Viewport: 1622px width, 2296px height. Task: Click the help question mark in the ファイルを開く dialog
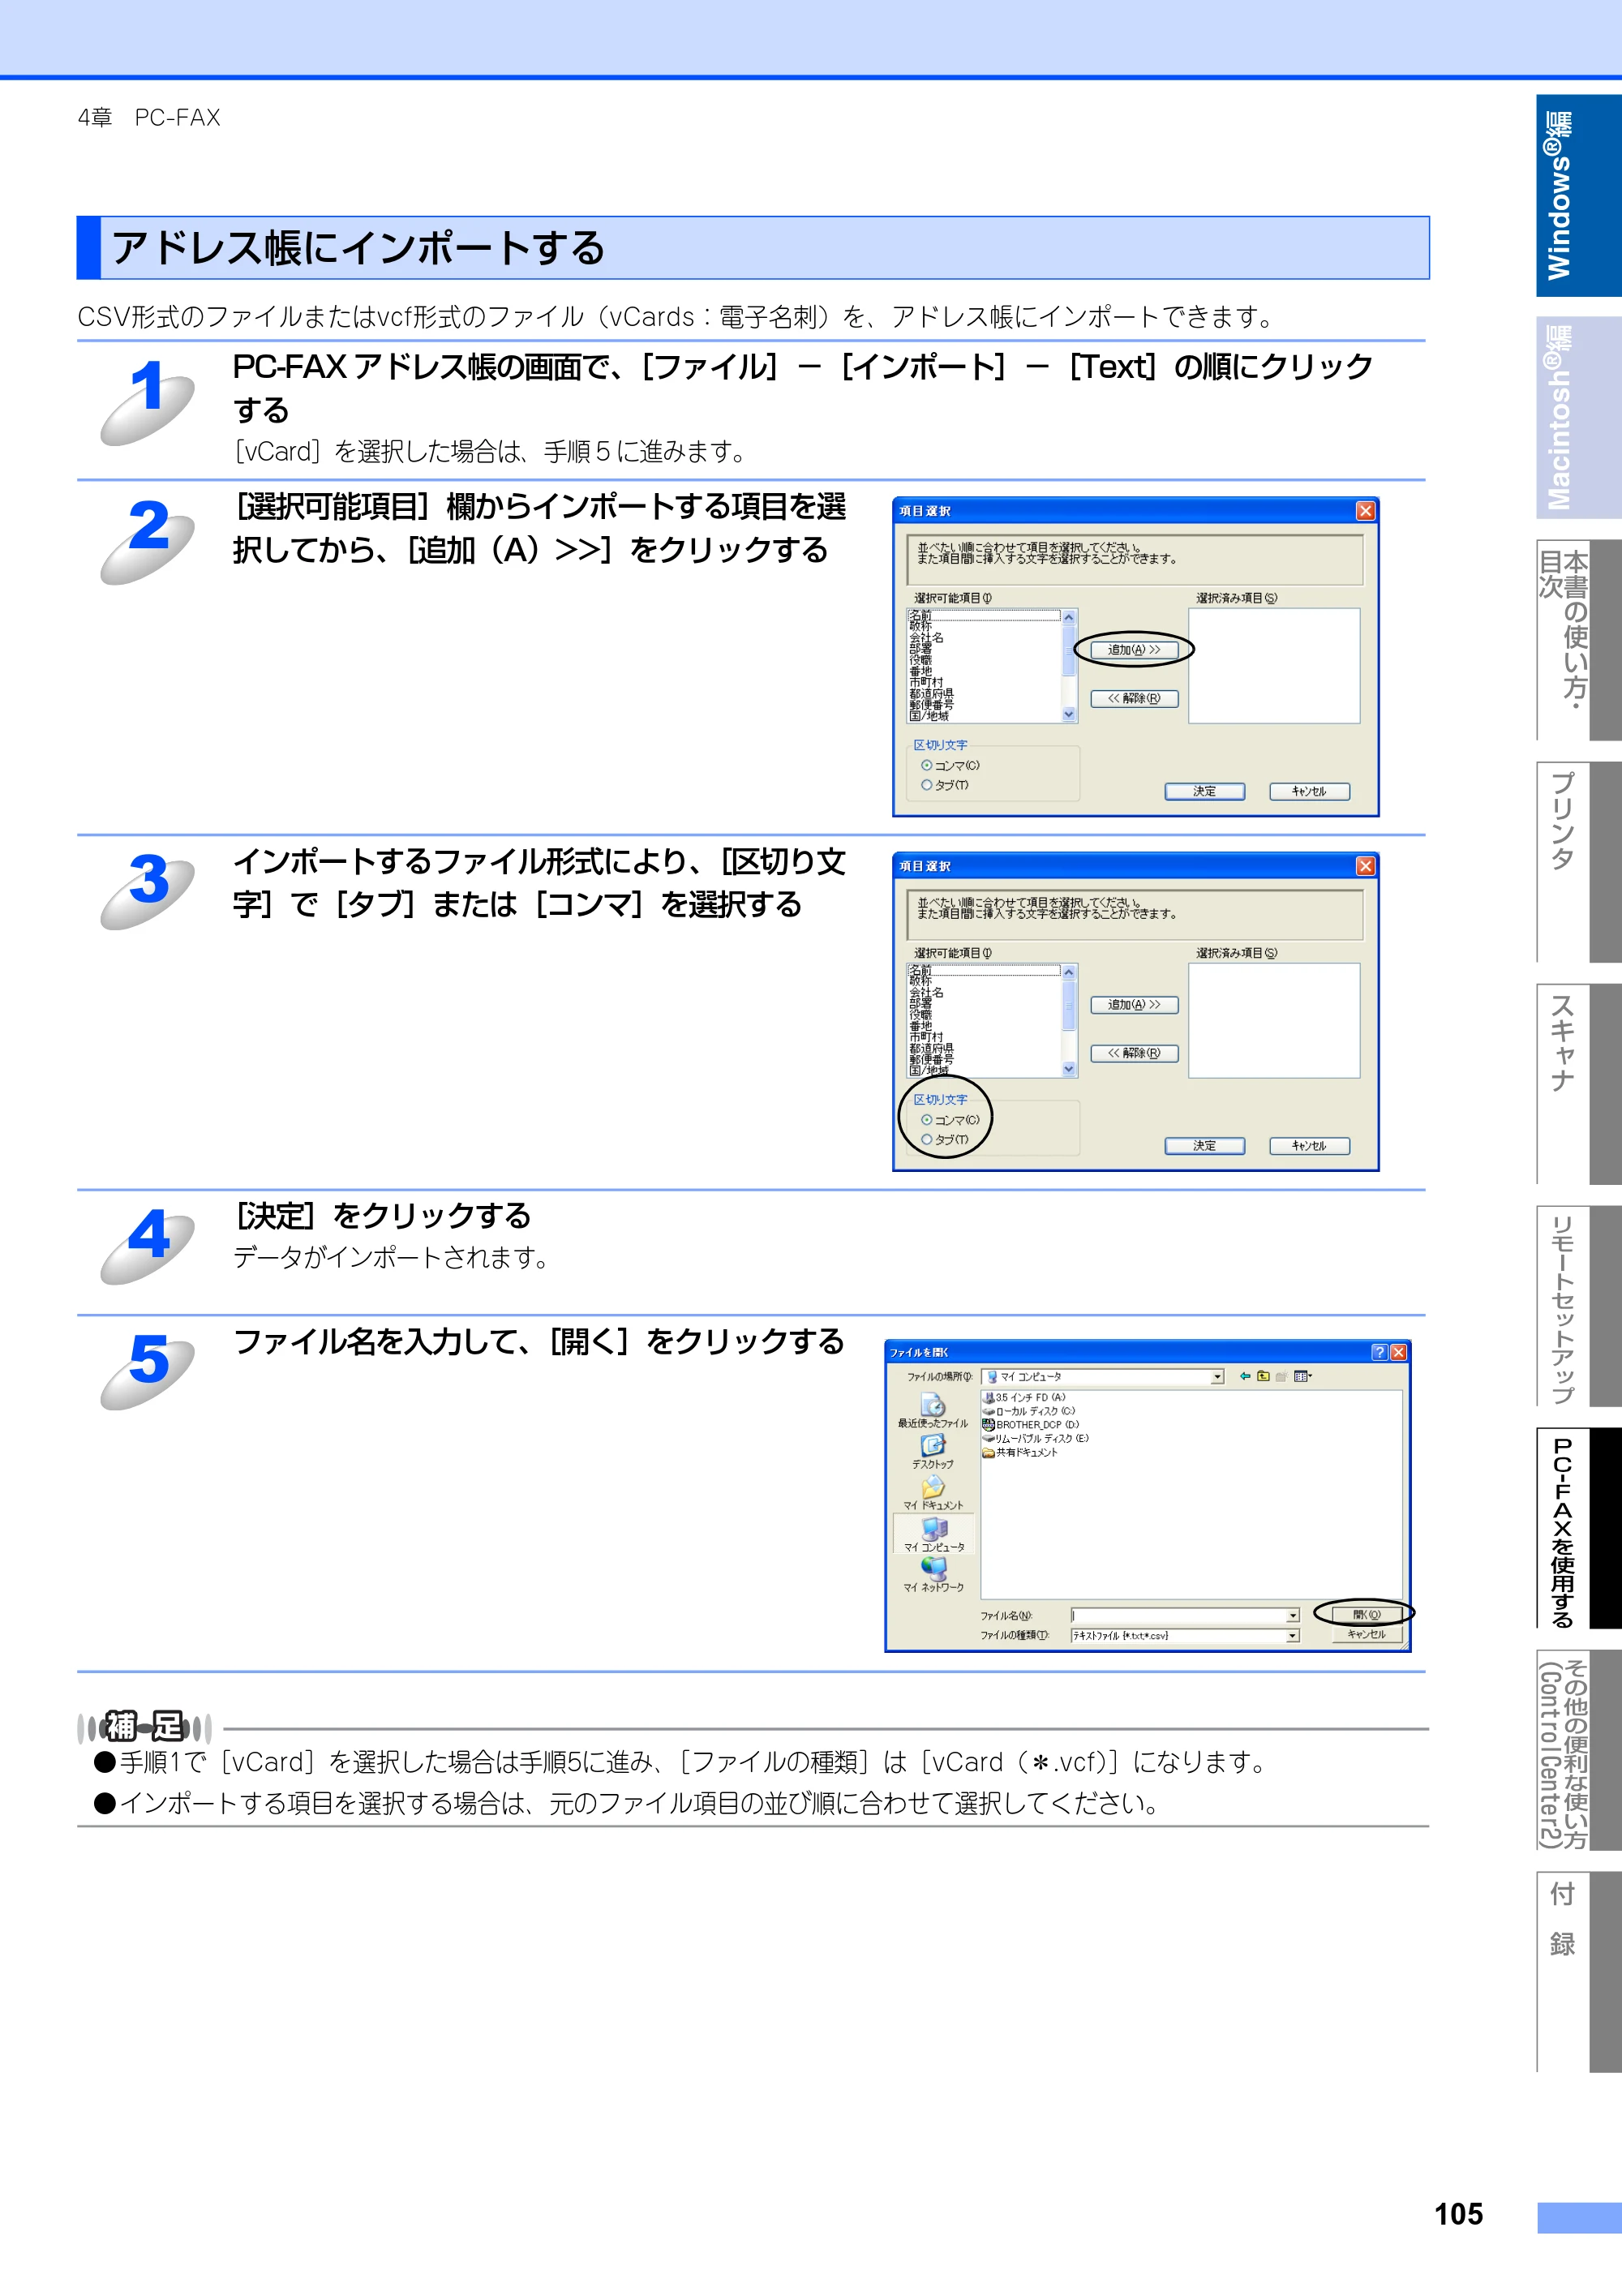point(1379,1352)
